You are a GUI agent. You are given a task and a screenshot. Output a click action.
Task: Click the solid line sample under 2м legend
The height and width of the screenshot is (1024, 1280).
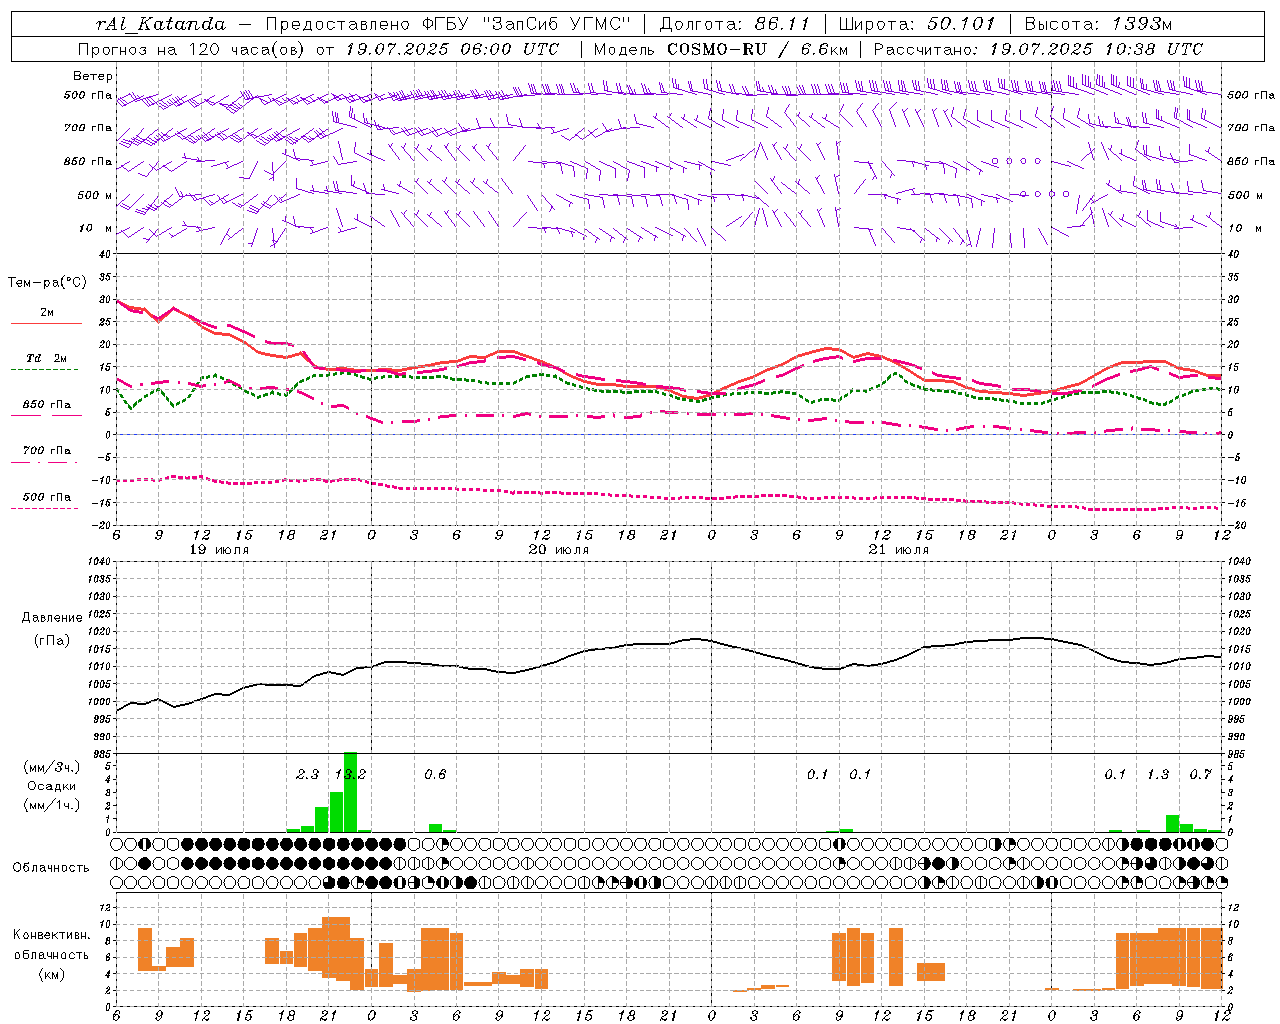tap(47, 324)
